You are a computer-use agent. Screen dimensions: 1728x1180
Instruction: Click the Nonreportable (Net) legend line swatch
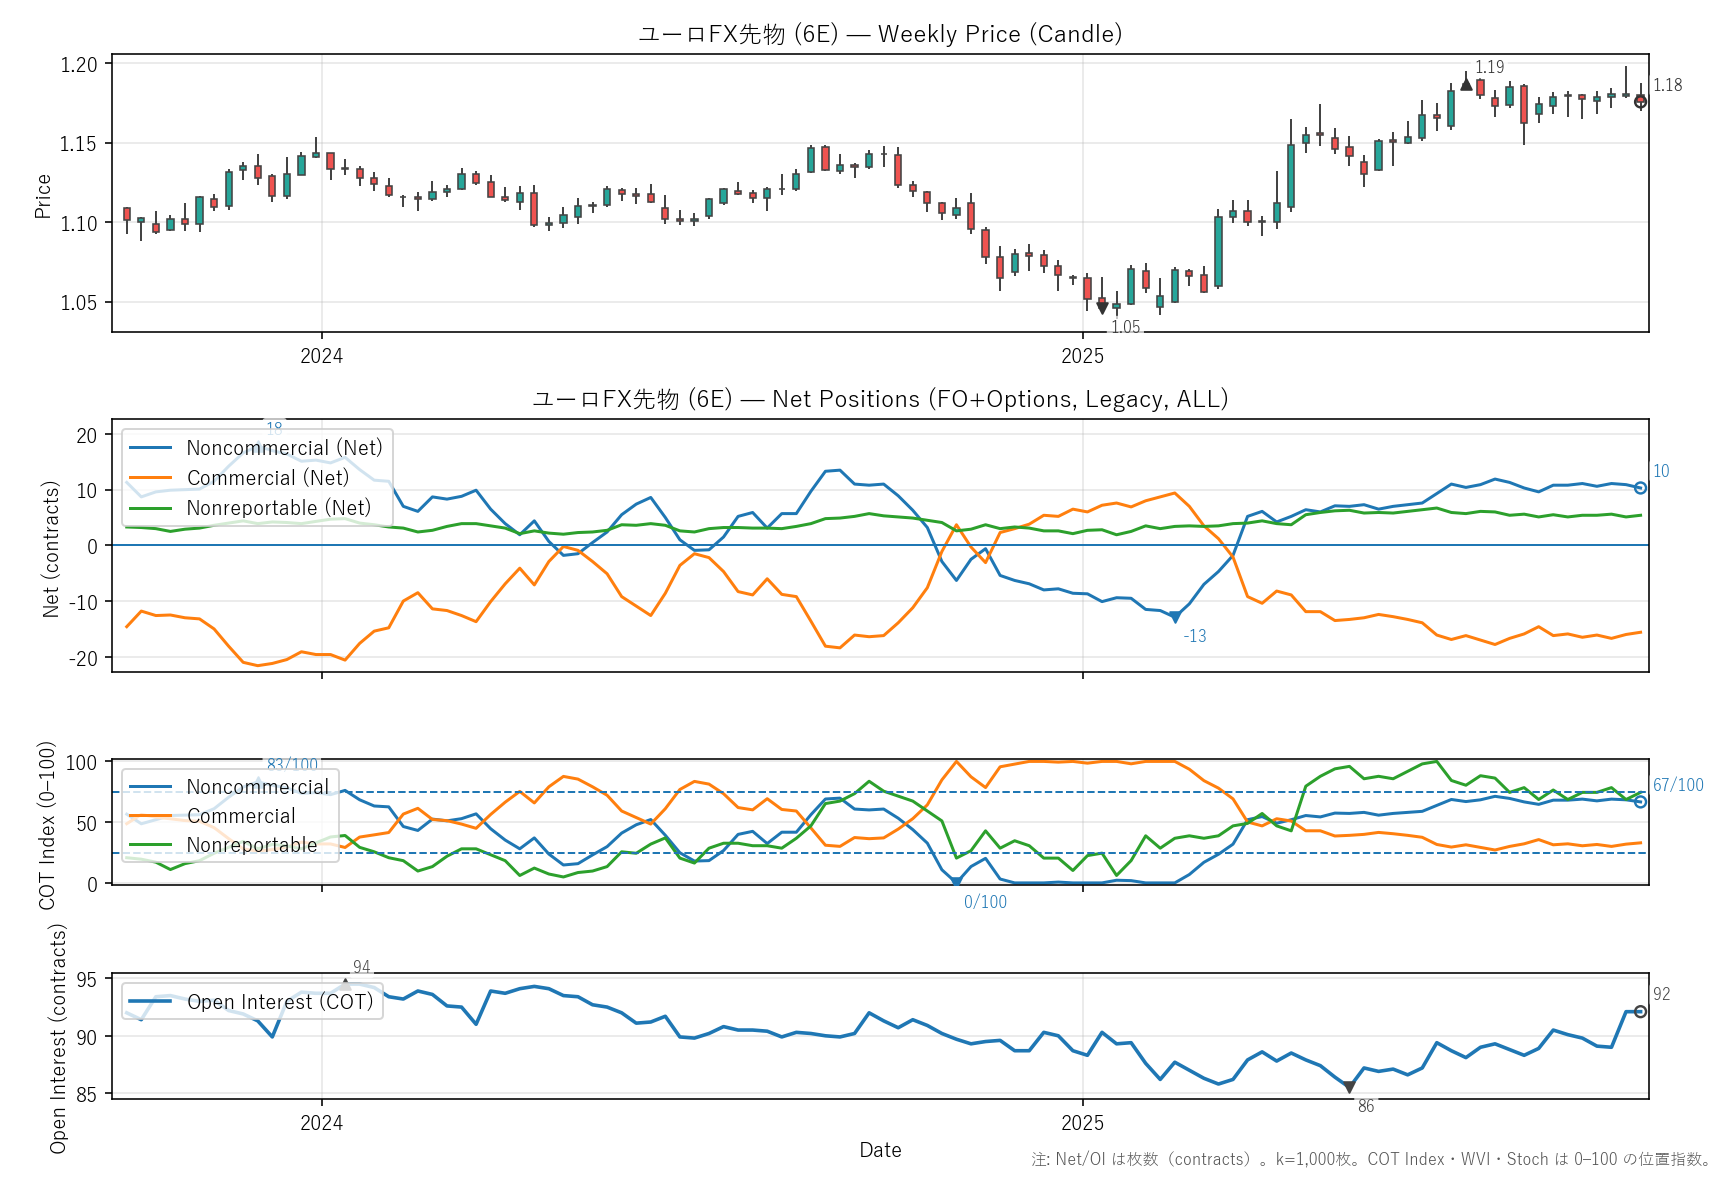tap(151, 508)
